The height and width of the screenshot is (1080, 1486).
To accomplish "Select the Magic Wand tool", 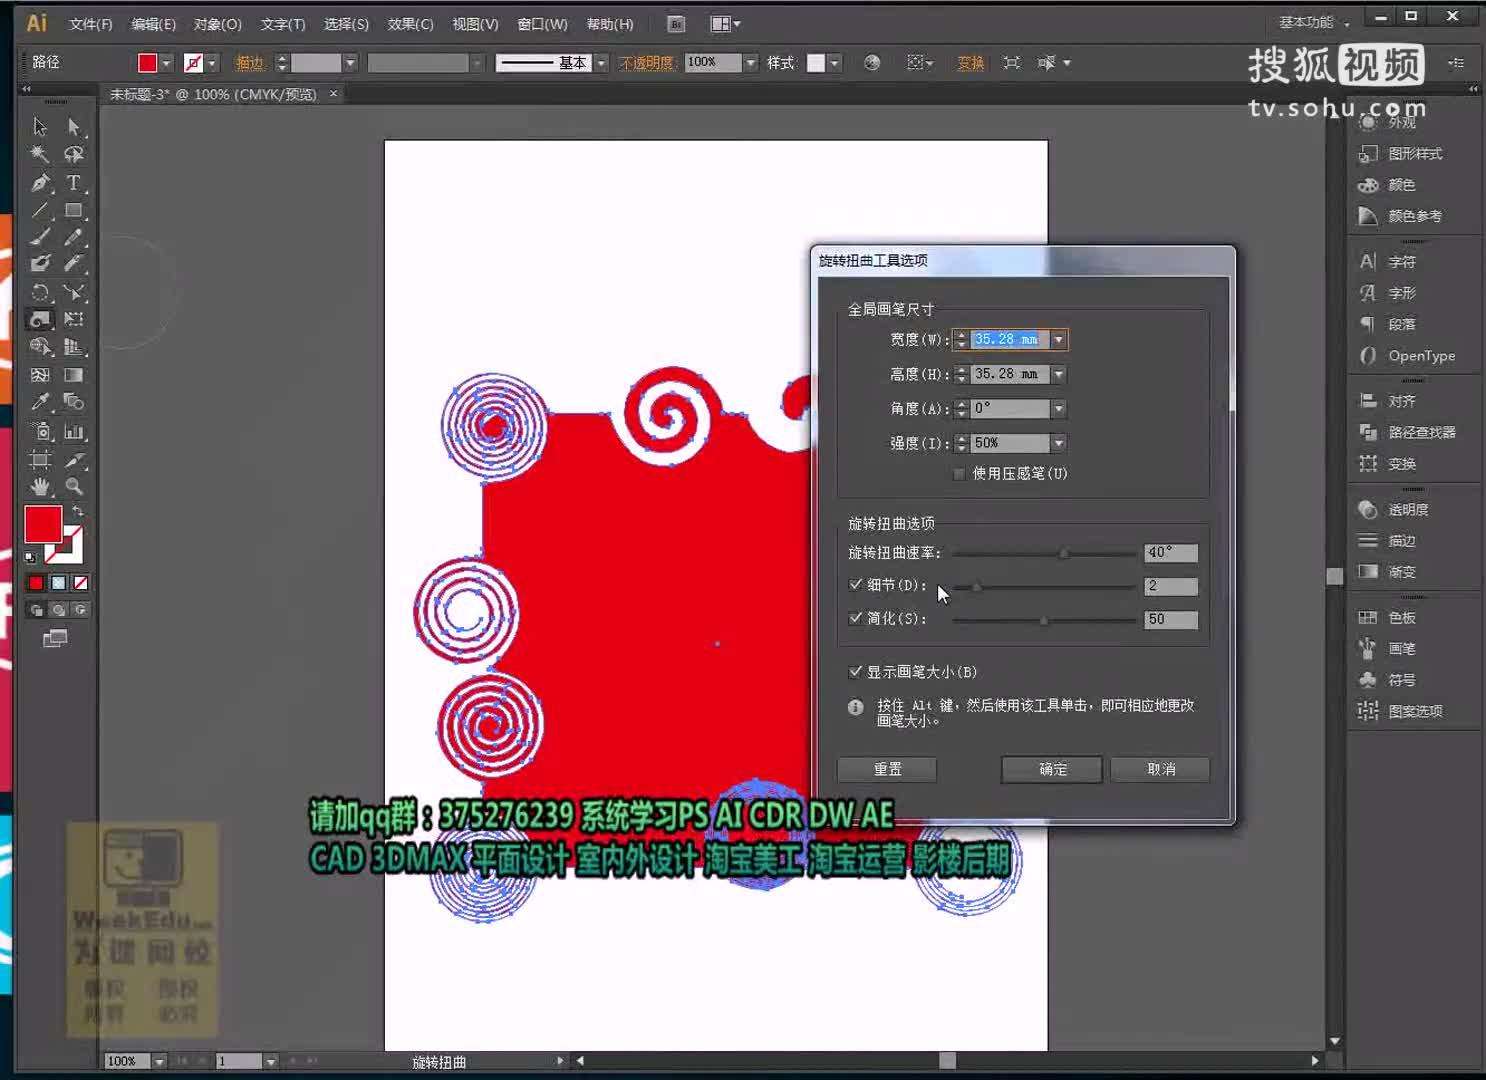I will [x=40, y=154].
